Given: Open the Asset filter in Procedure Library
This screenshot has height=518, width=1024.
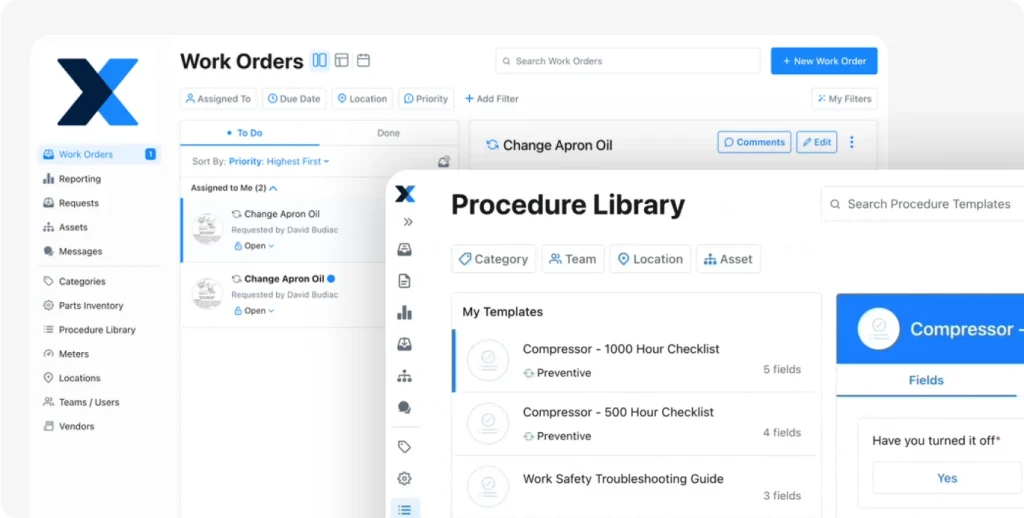Looking at the screenshot, I should point(728,259).
